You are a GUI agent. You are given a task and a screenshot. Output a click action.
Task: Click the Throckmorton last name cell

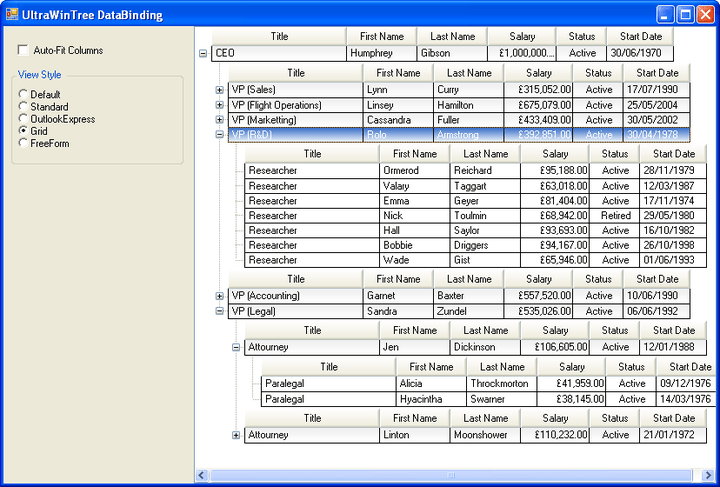click(x=502, y=384)
